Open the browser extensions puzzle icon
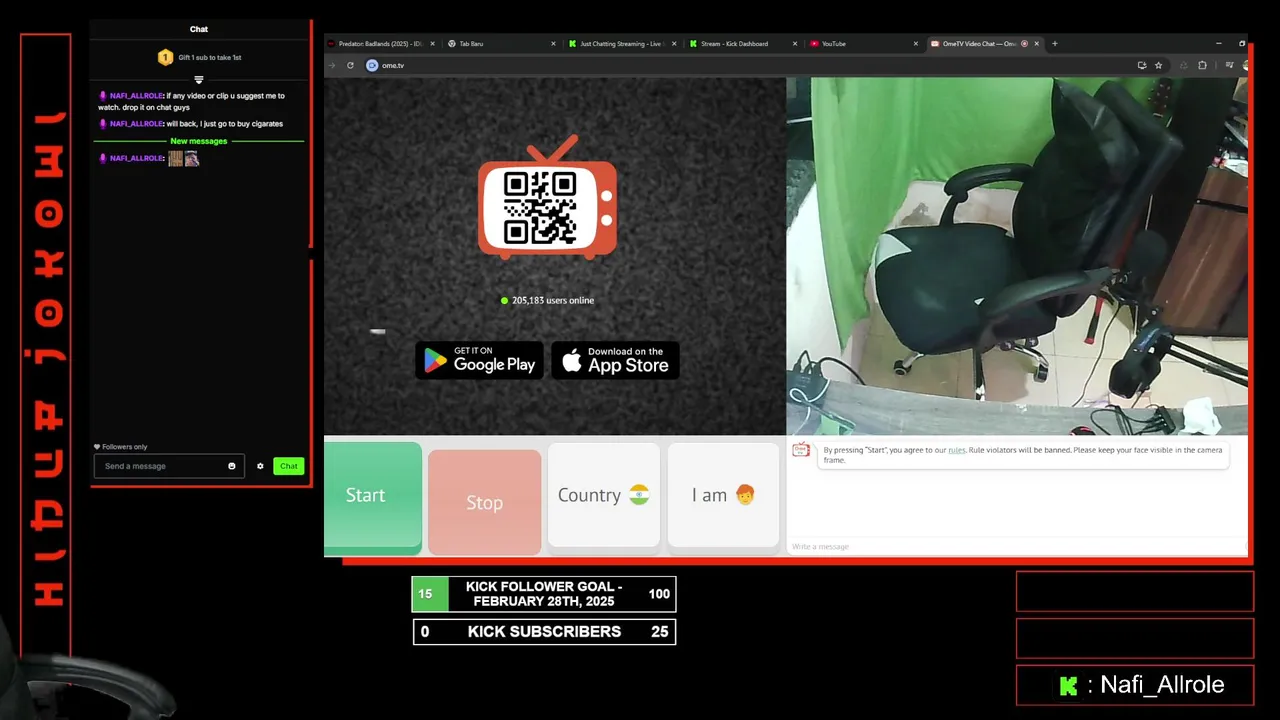The image size is (1280, 720). pyautogui.click(x=1202, y=65)
